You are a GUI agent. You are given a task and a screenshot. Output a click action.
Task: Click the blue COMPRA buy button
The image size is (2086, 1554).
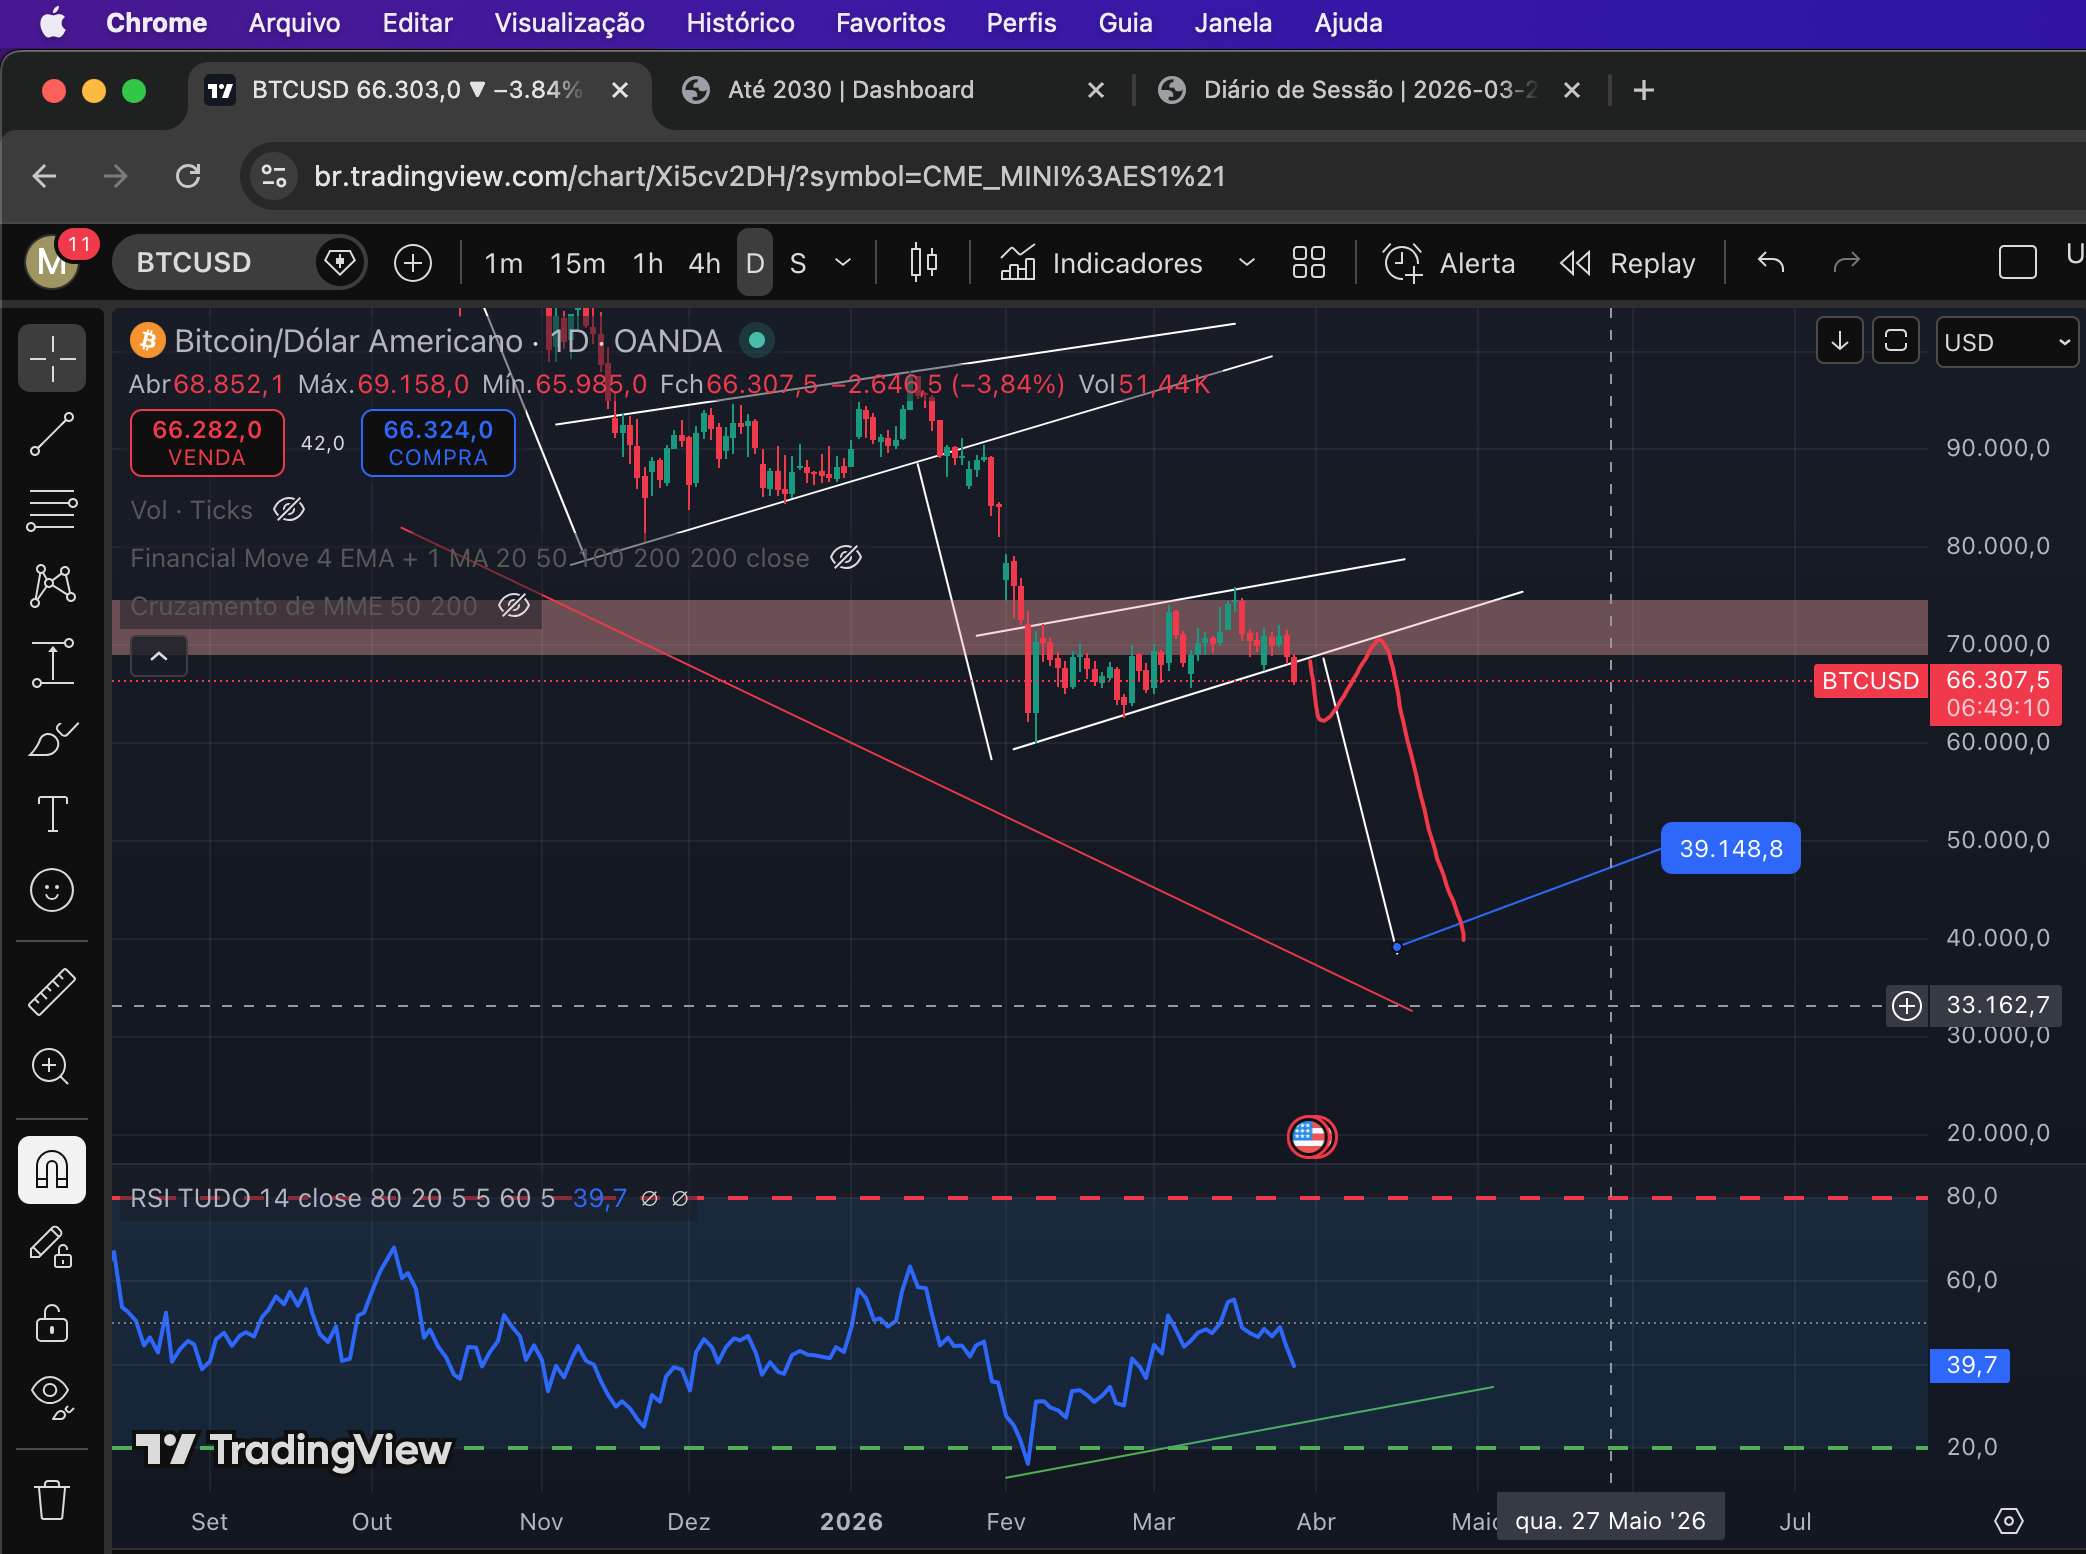[438, 443]
